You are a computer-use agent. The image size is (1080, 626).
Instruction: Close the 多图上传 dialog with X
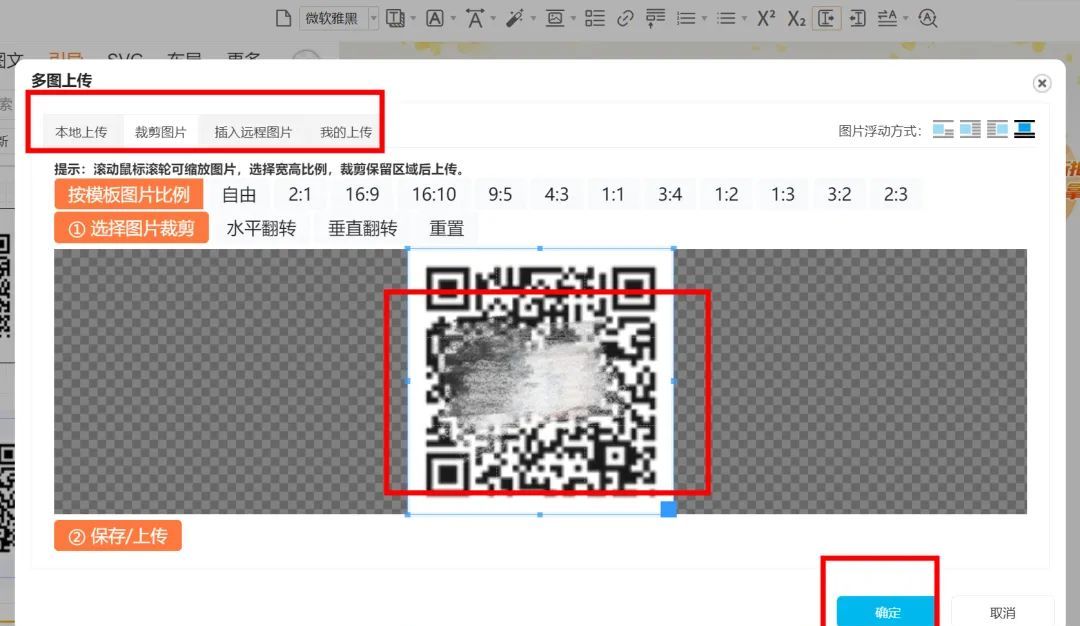[x=1041, y=83]
